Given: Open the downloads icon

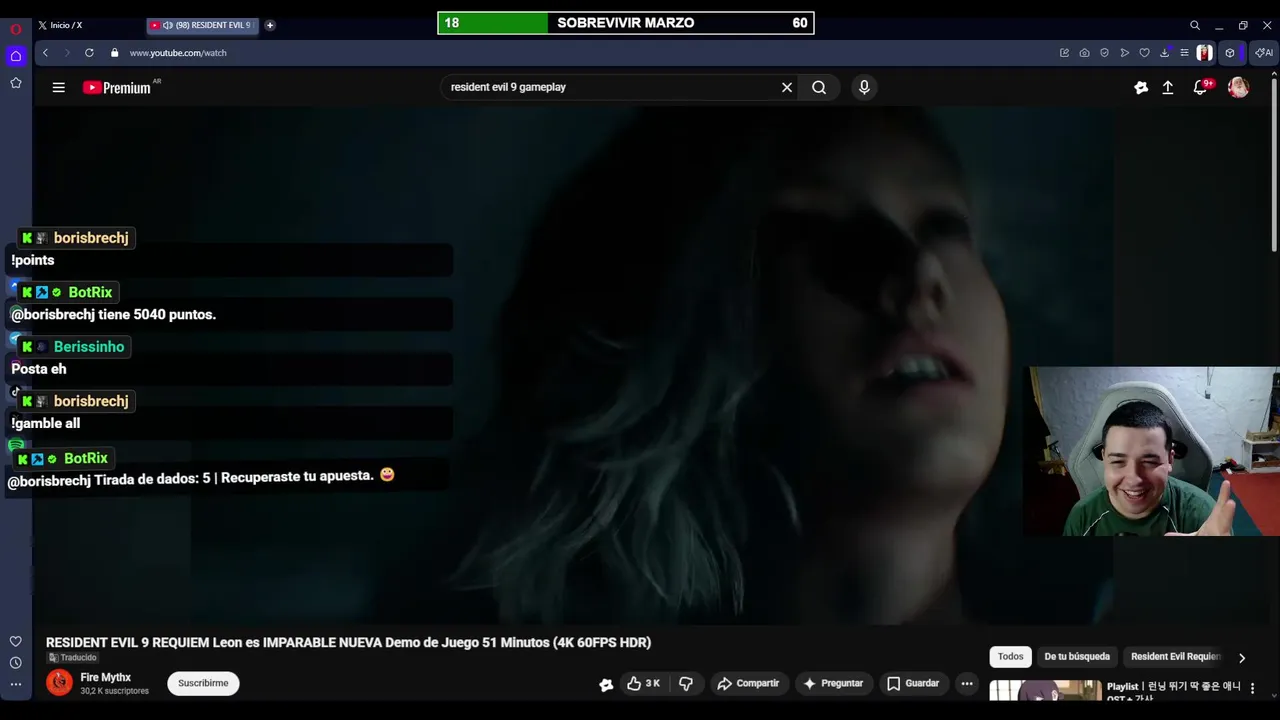Looking at the screenshot, I should (x=1164, y=53).
